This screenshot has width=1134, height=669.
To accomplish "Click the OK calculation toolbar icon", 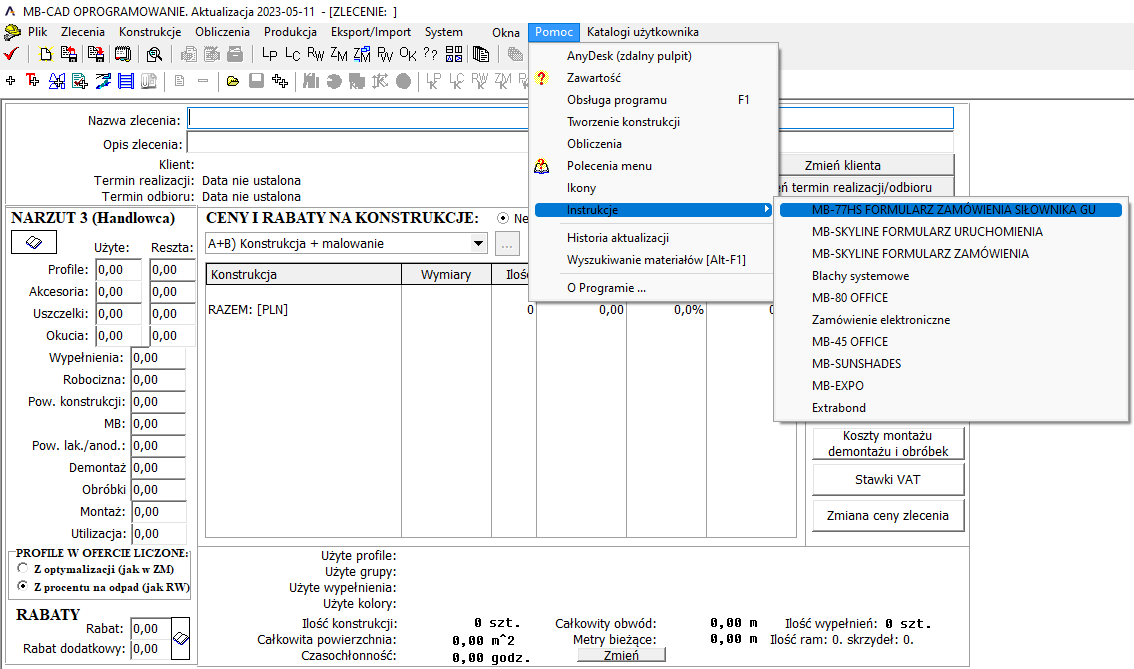I will click(408, 54).
